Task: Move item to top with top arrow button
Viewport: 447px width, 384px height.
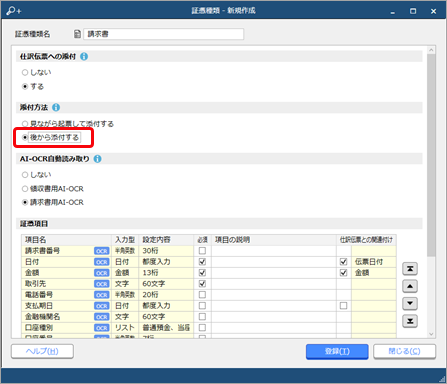Action: coord(410,269)
